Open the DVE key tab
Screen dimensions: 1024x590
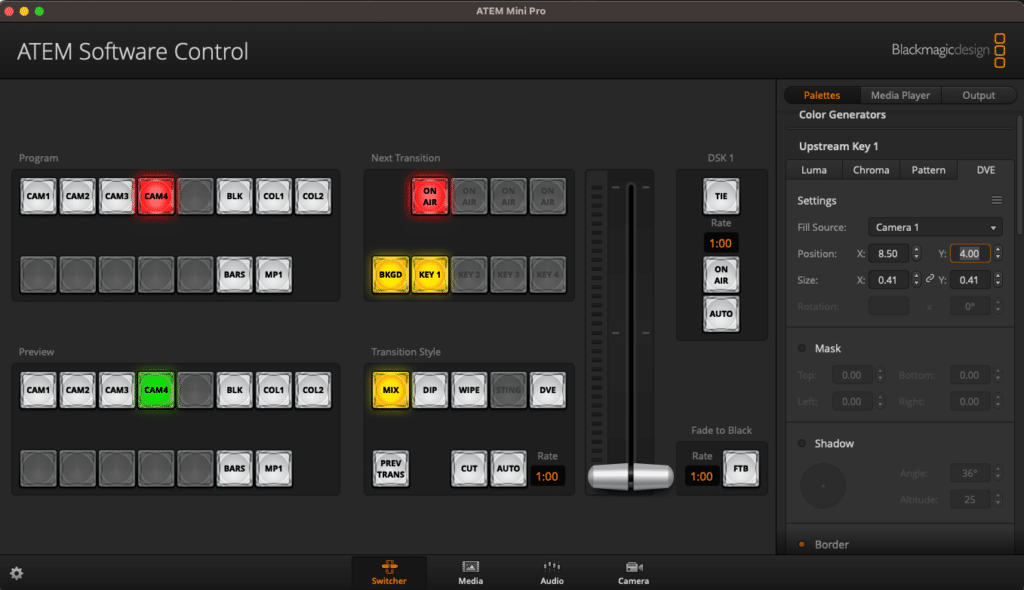(985, 170)
